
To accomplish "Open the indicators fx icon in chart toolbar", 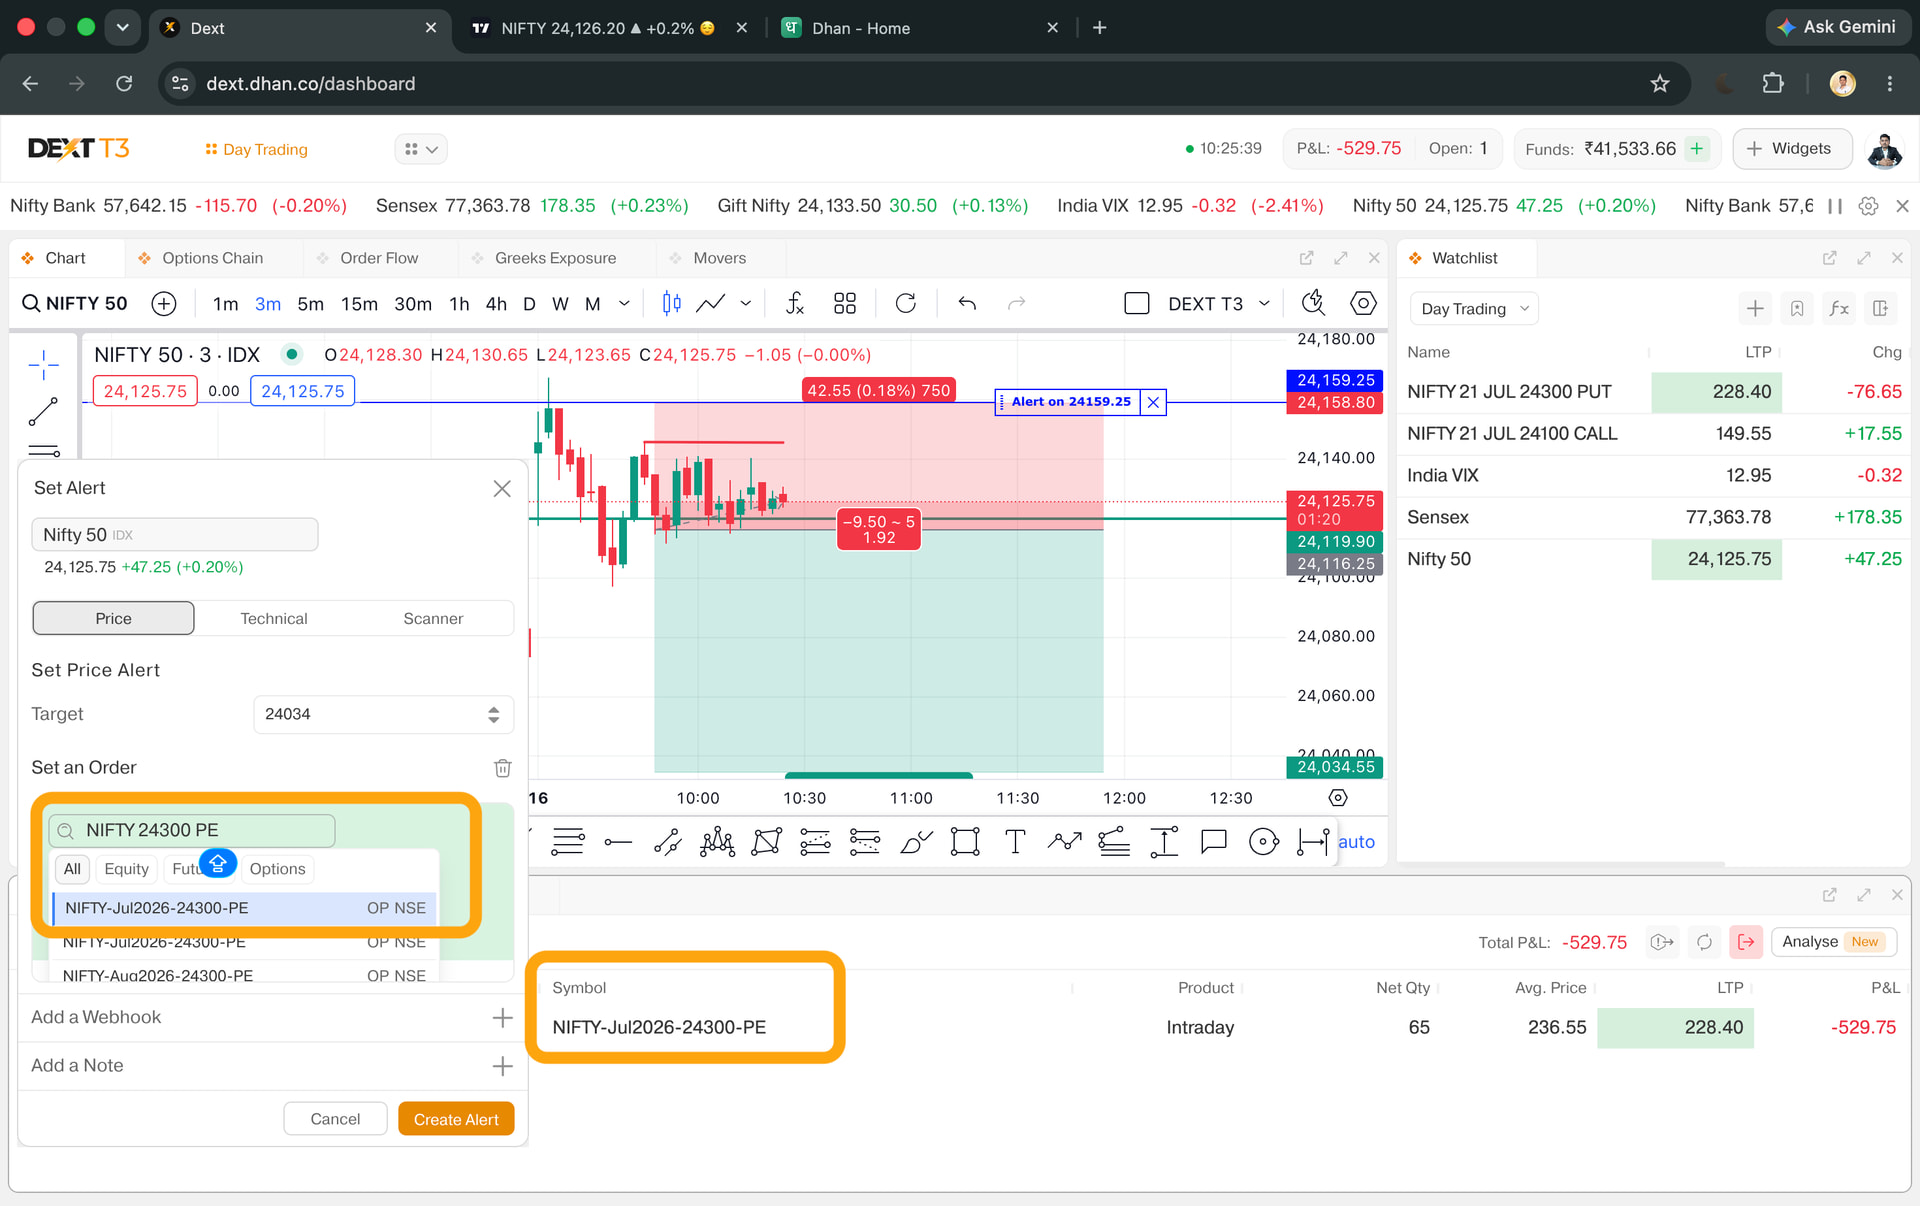I will 795,304.
